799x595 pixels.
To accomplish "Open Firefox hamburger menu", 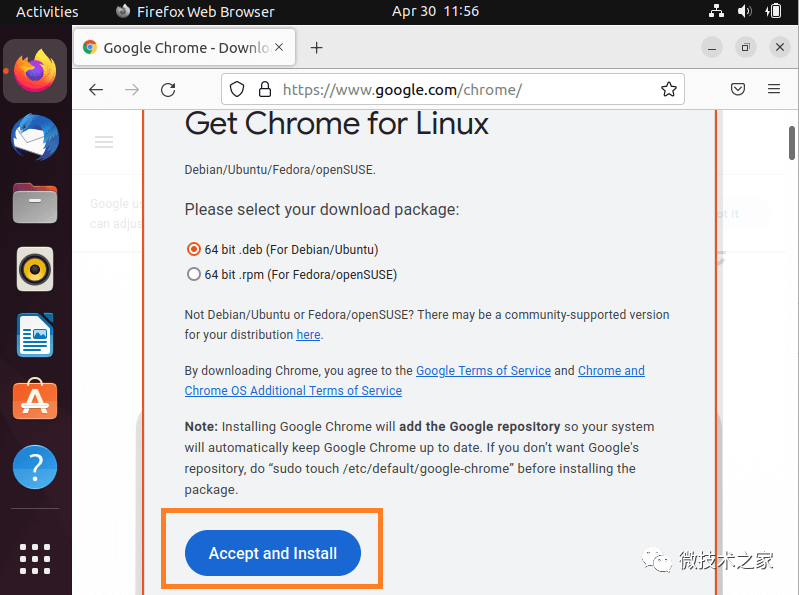I will point(774,89).
